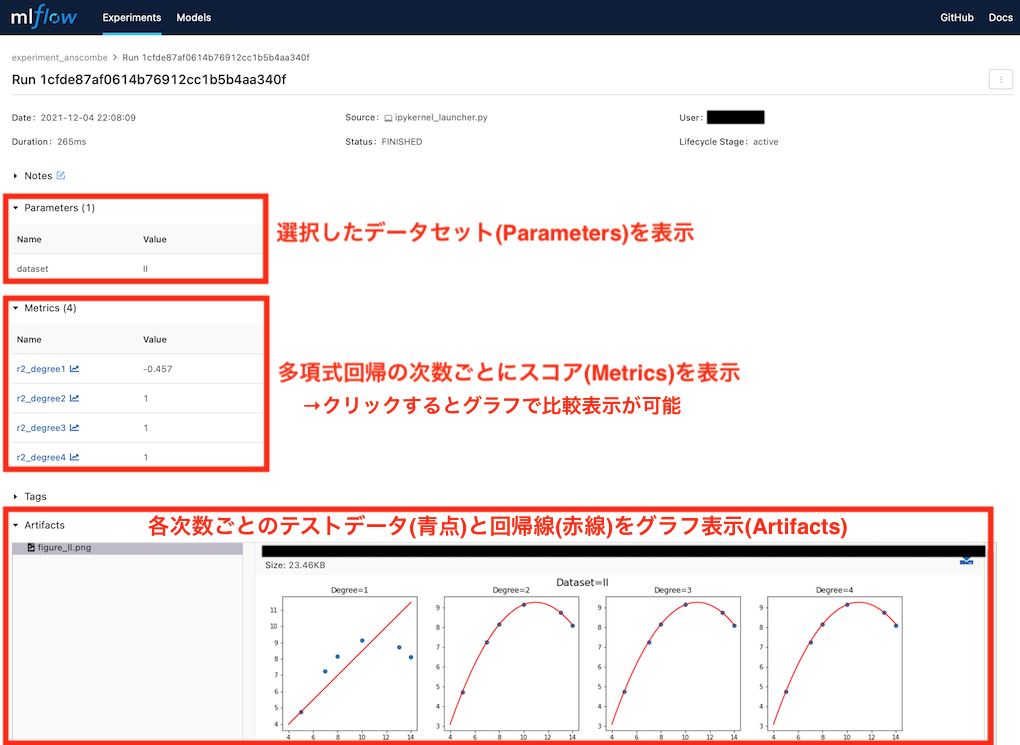
Task: Collapse the Parameters section
Action: tap(17, 207)
